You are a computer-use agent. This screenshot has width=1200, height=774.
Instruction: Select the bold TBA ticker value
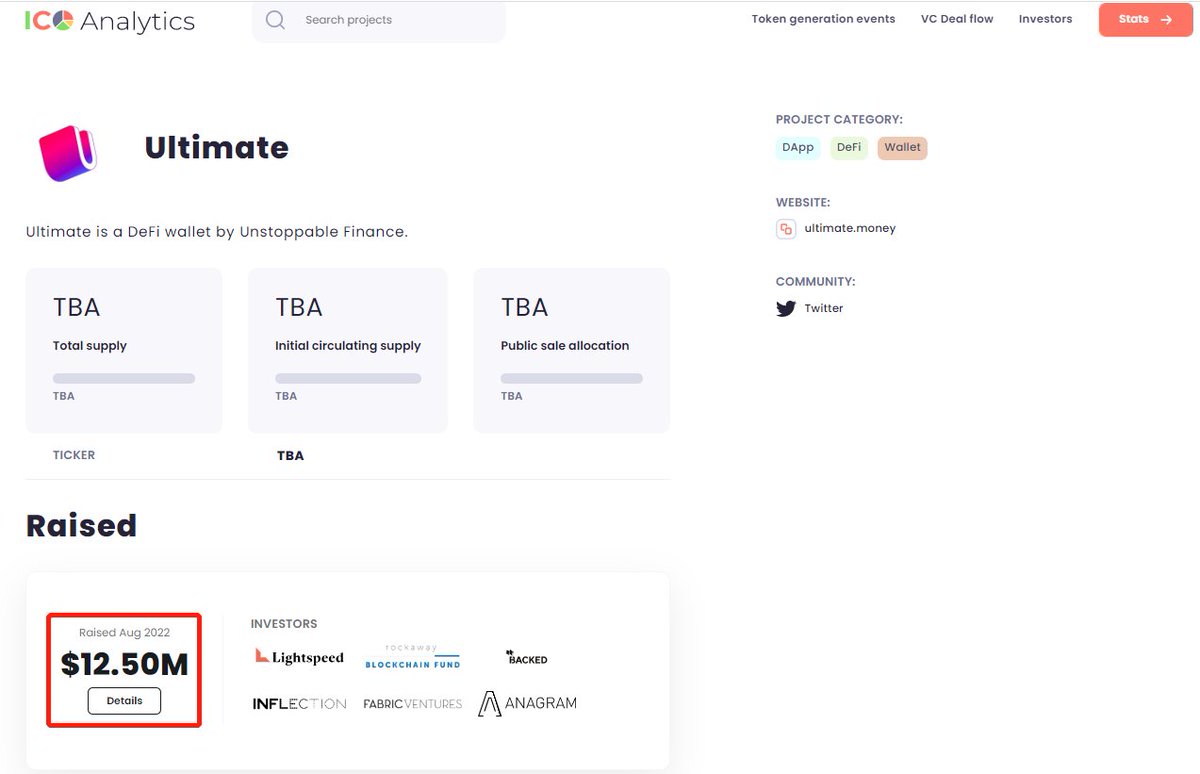290,456
